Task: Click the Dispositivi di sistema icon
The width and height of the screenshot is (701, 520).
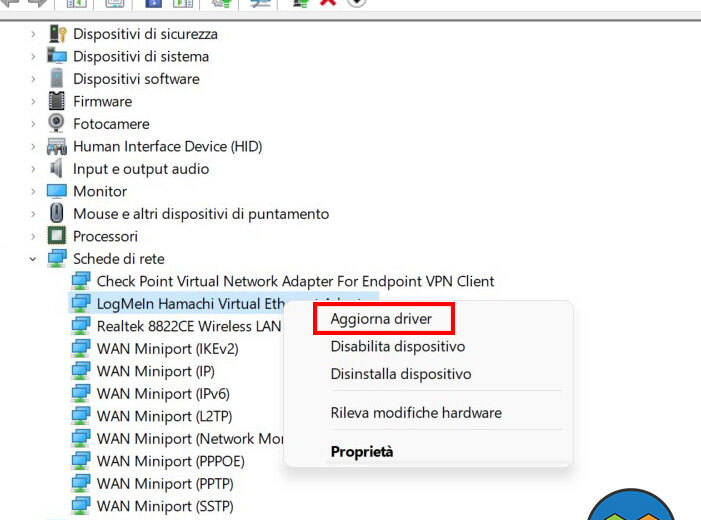Action: [57, 56]
